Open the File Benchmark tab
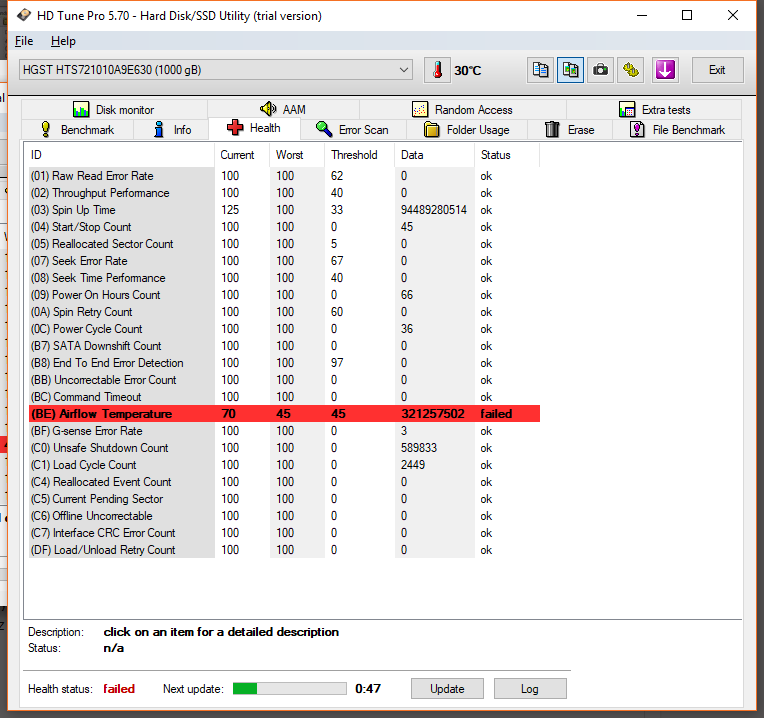This screenshot has height=718, width=764. tap(677, 130)
